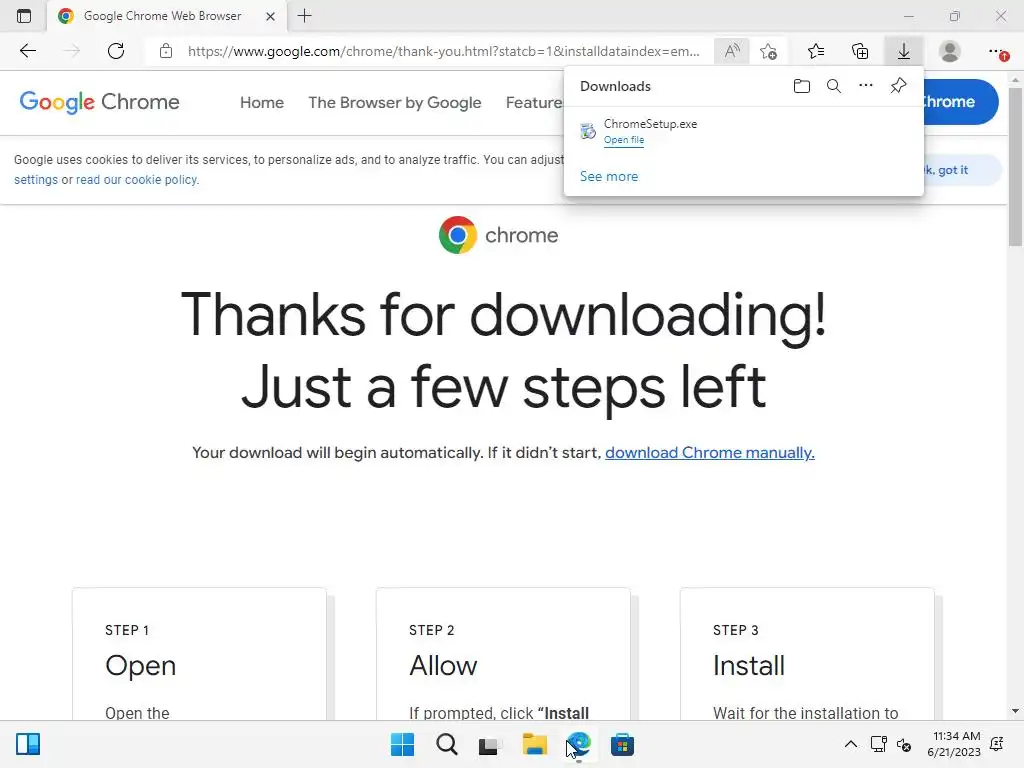Viewport: 1024px width, 768px height.
Task: Click the blue Chrome download button
Action: pos(961,102)
